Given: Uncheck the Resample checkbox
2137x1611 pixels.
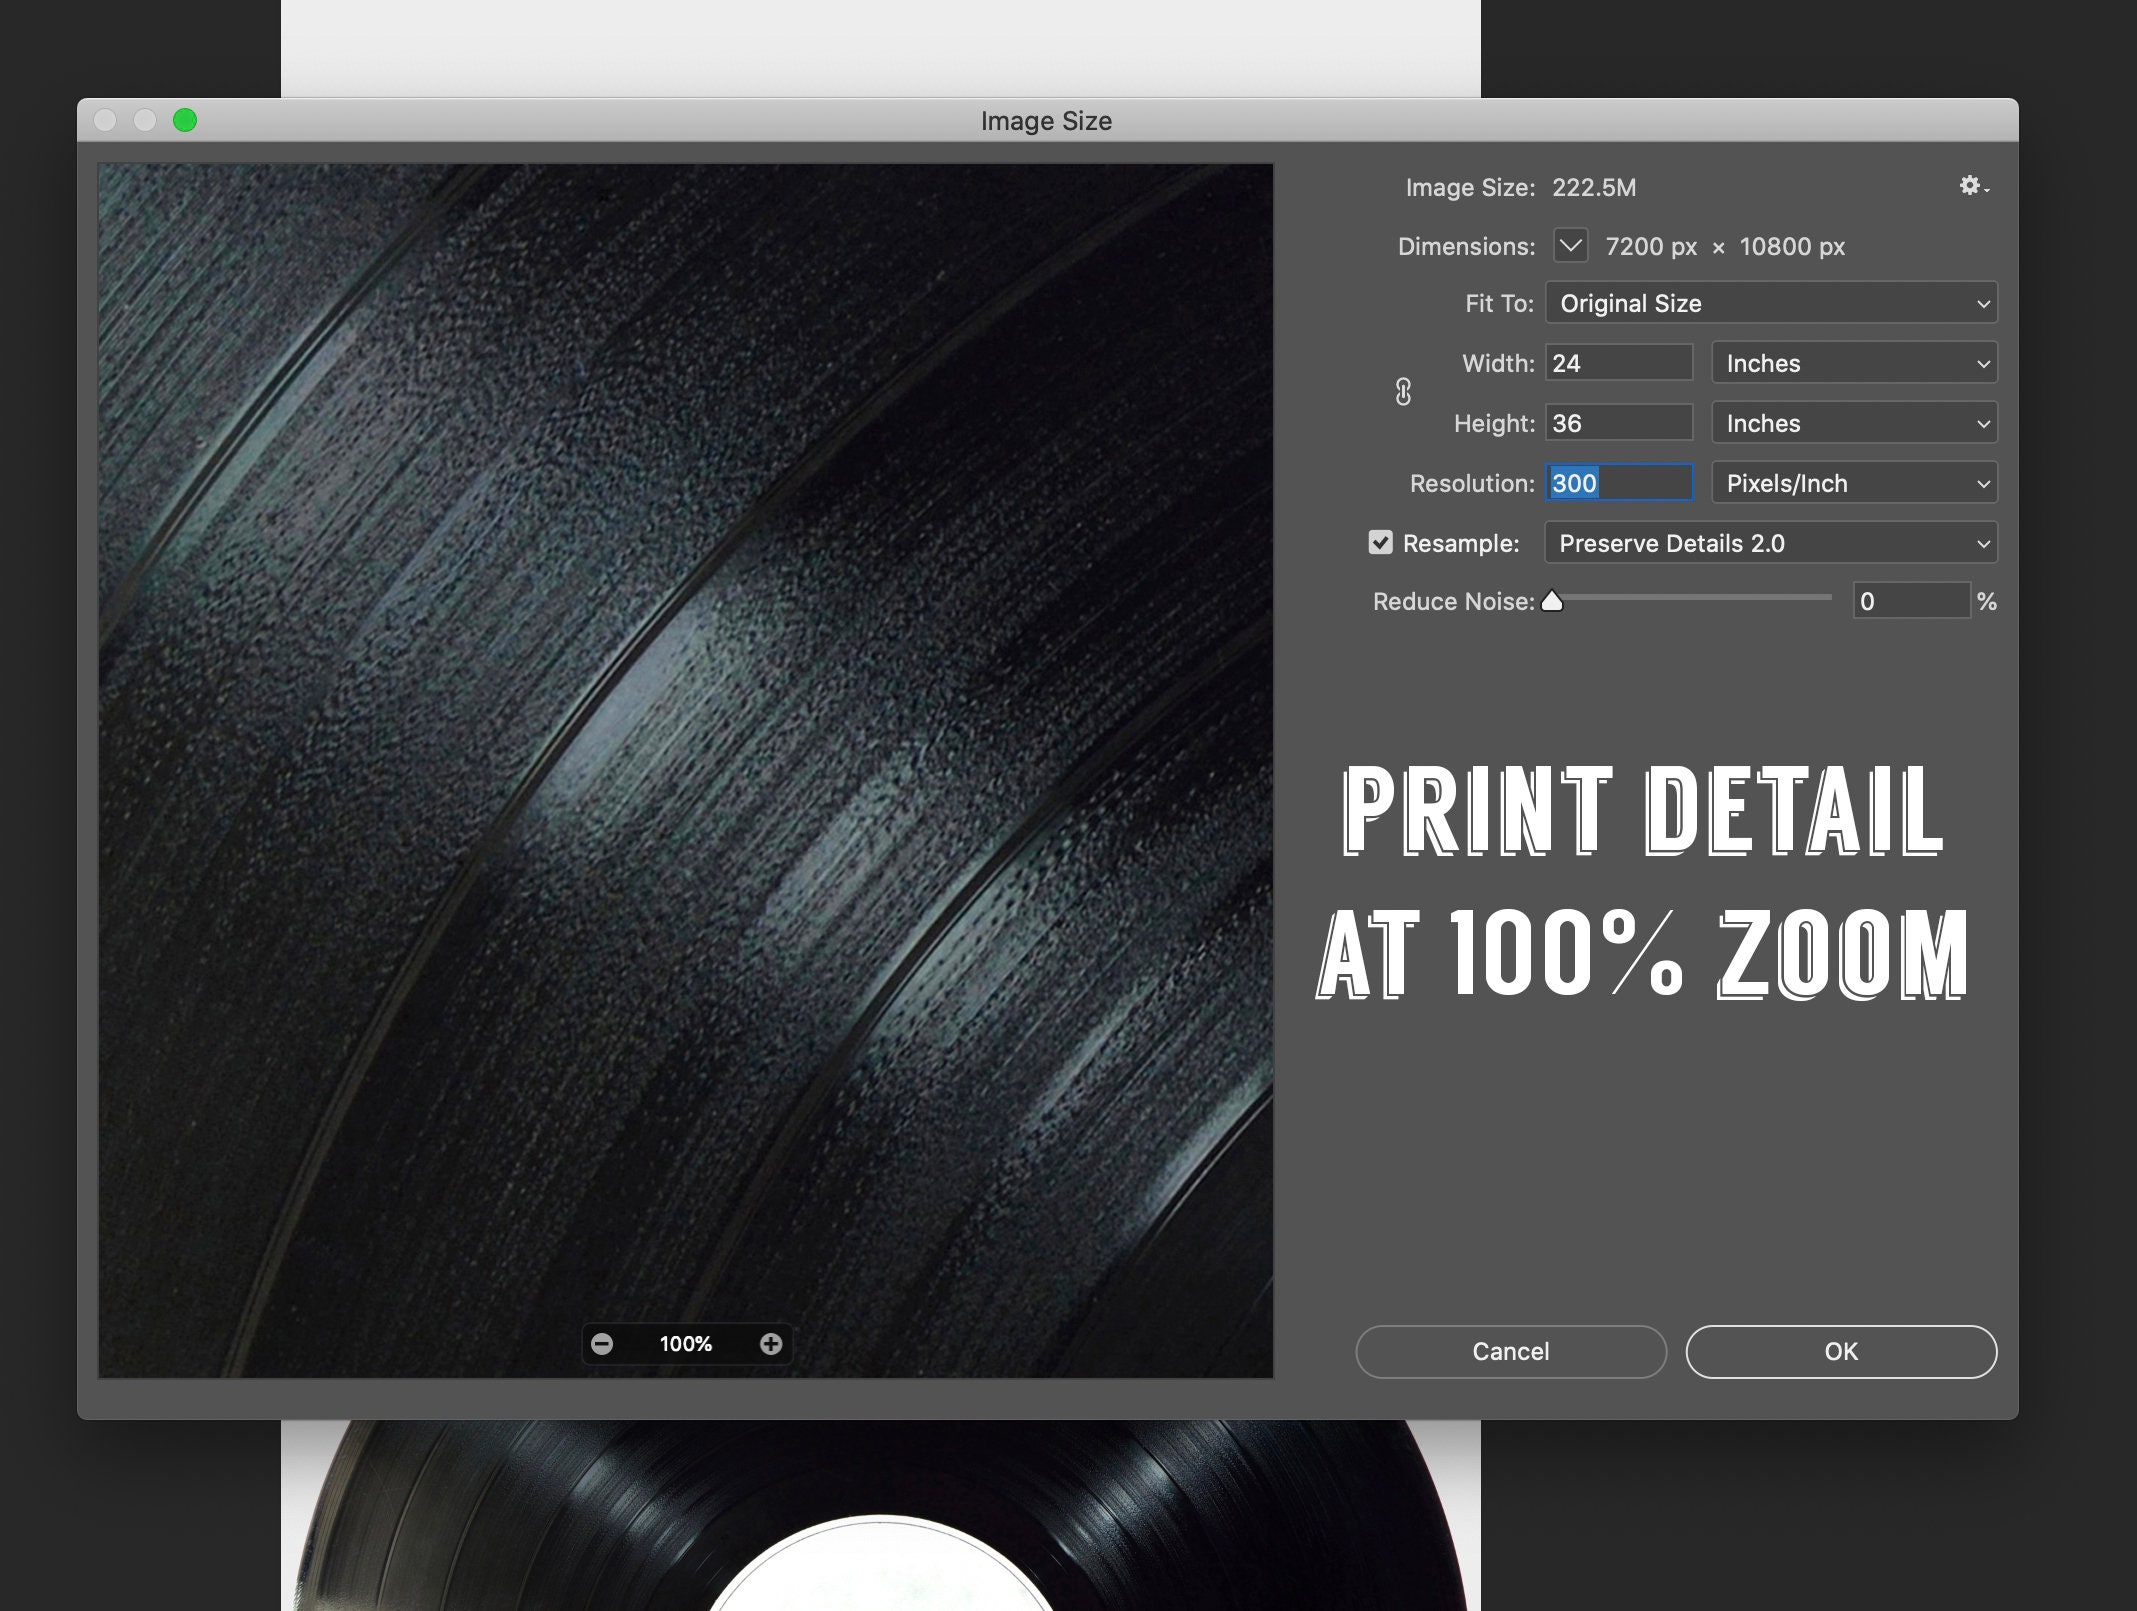Looking at the screenshot, I should pos(1381,543).
